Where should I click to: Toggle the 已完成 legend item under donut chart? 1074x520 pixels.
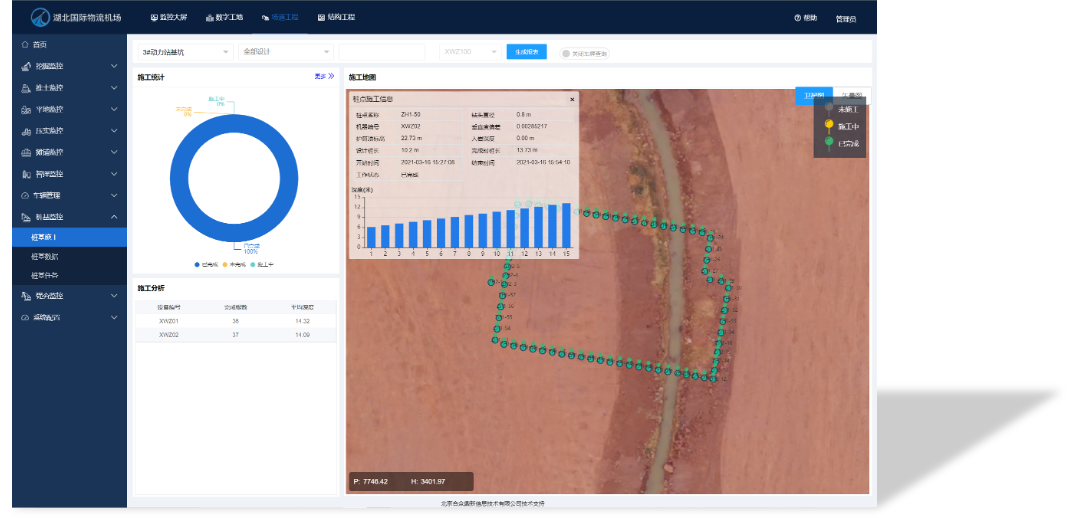(x=206, y=265)
